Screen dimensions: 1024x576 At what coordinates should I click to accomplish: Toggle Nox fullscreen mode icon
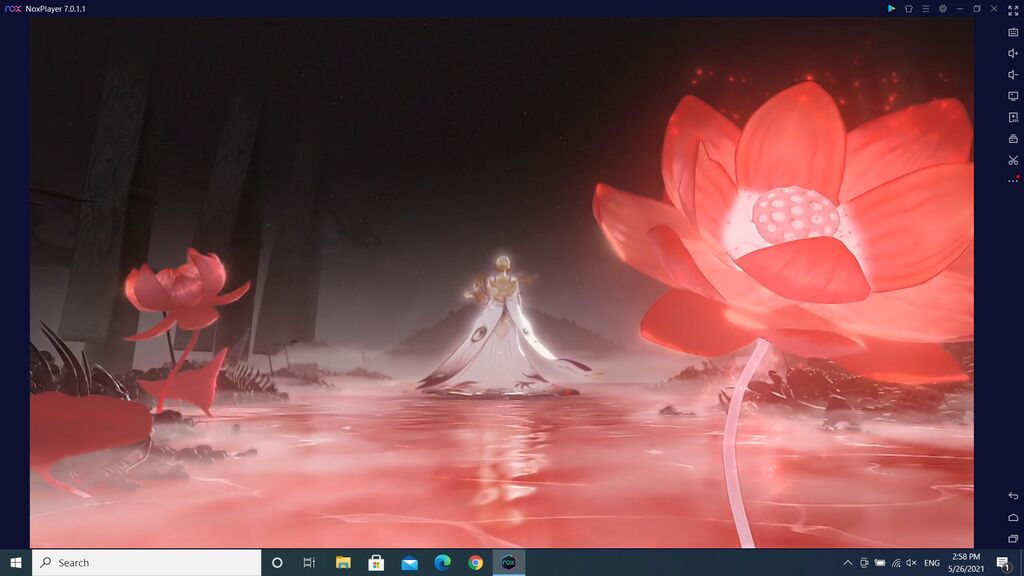[1013, 9]
